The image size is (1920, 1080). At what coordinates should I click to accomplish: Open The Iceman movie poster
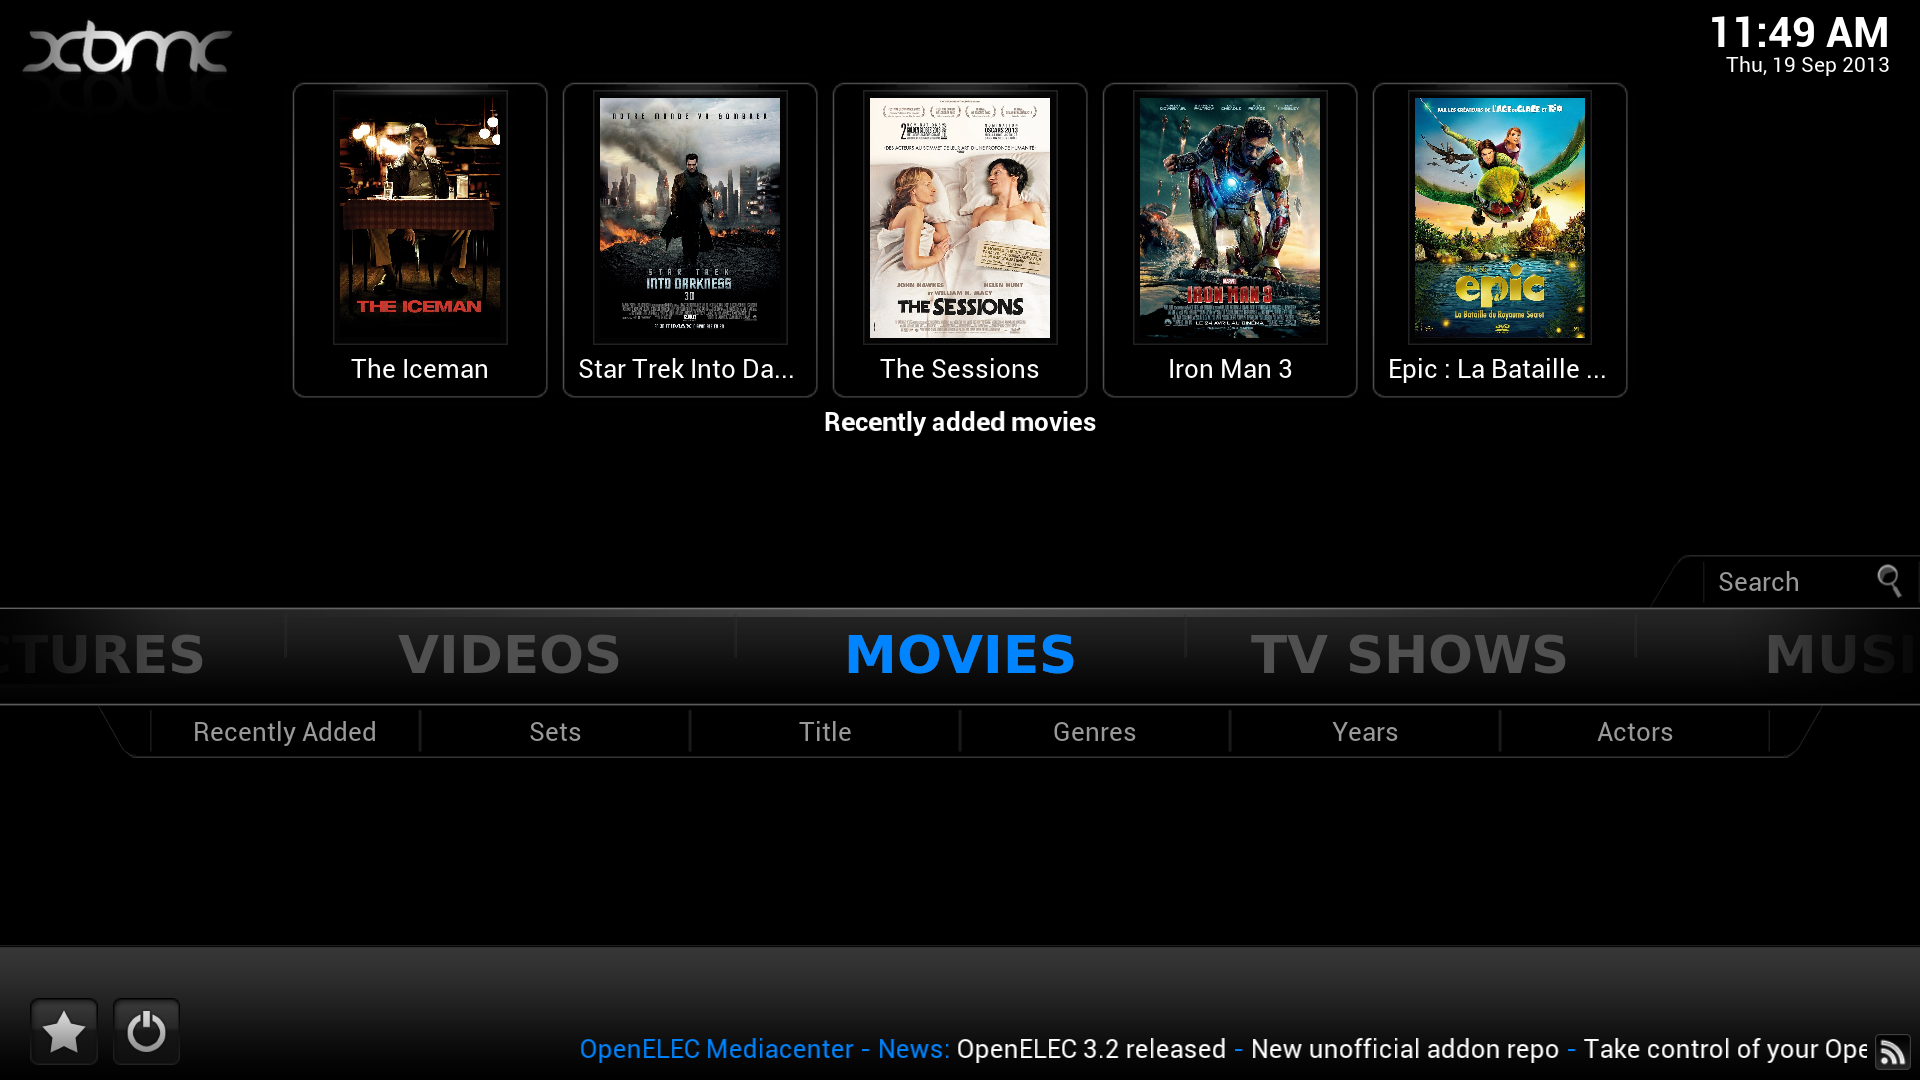420,218
